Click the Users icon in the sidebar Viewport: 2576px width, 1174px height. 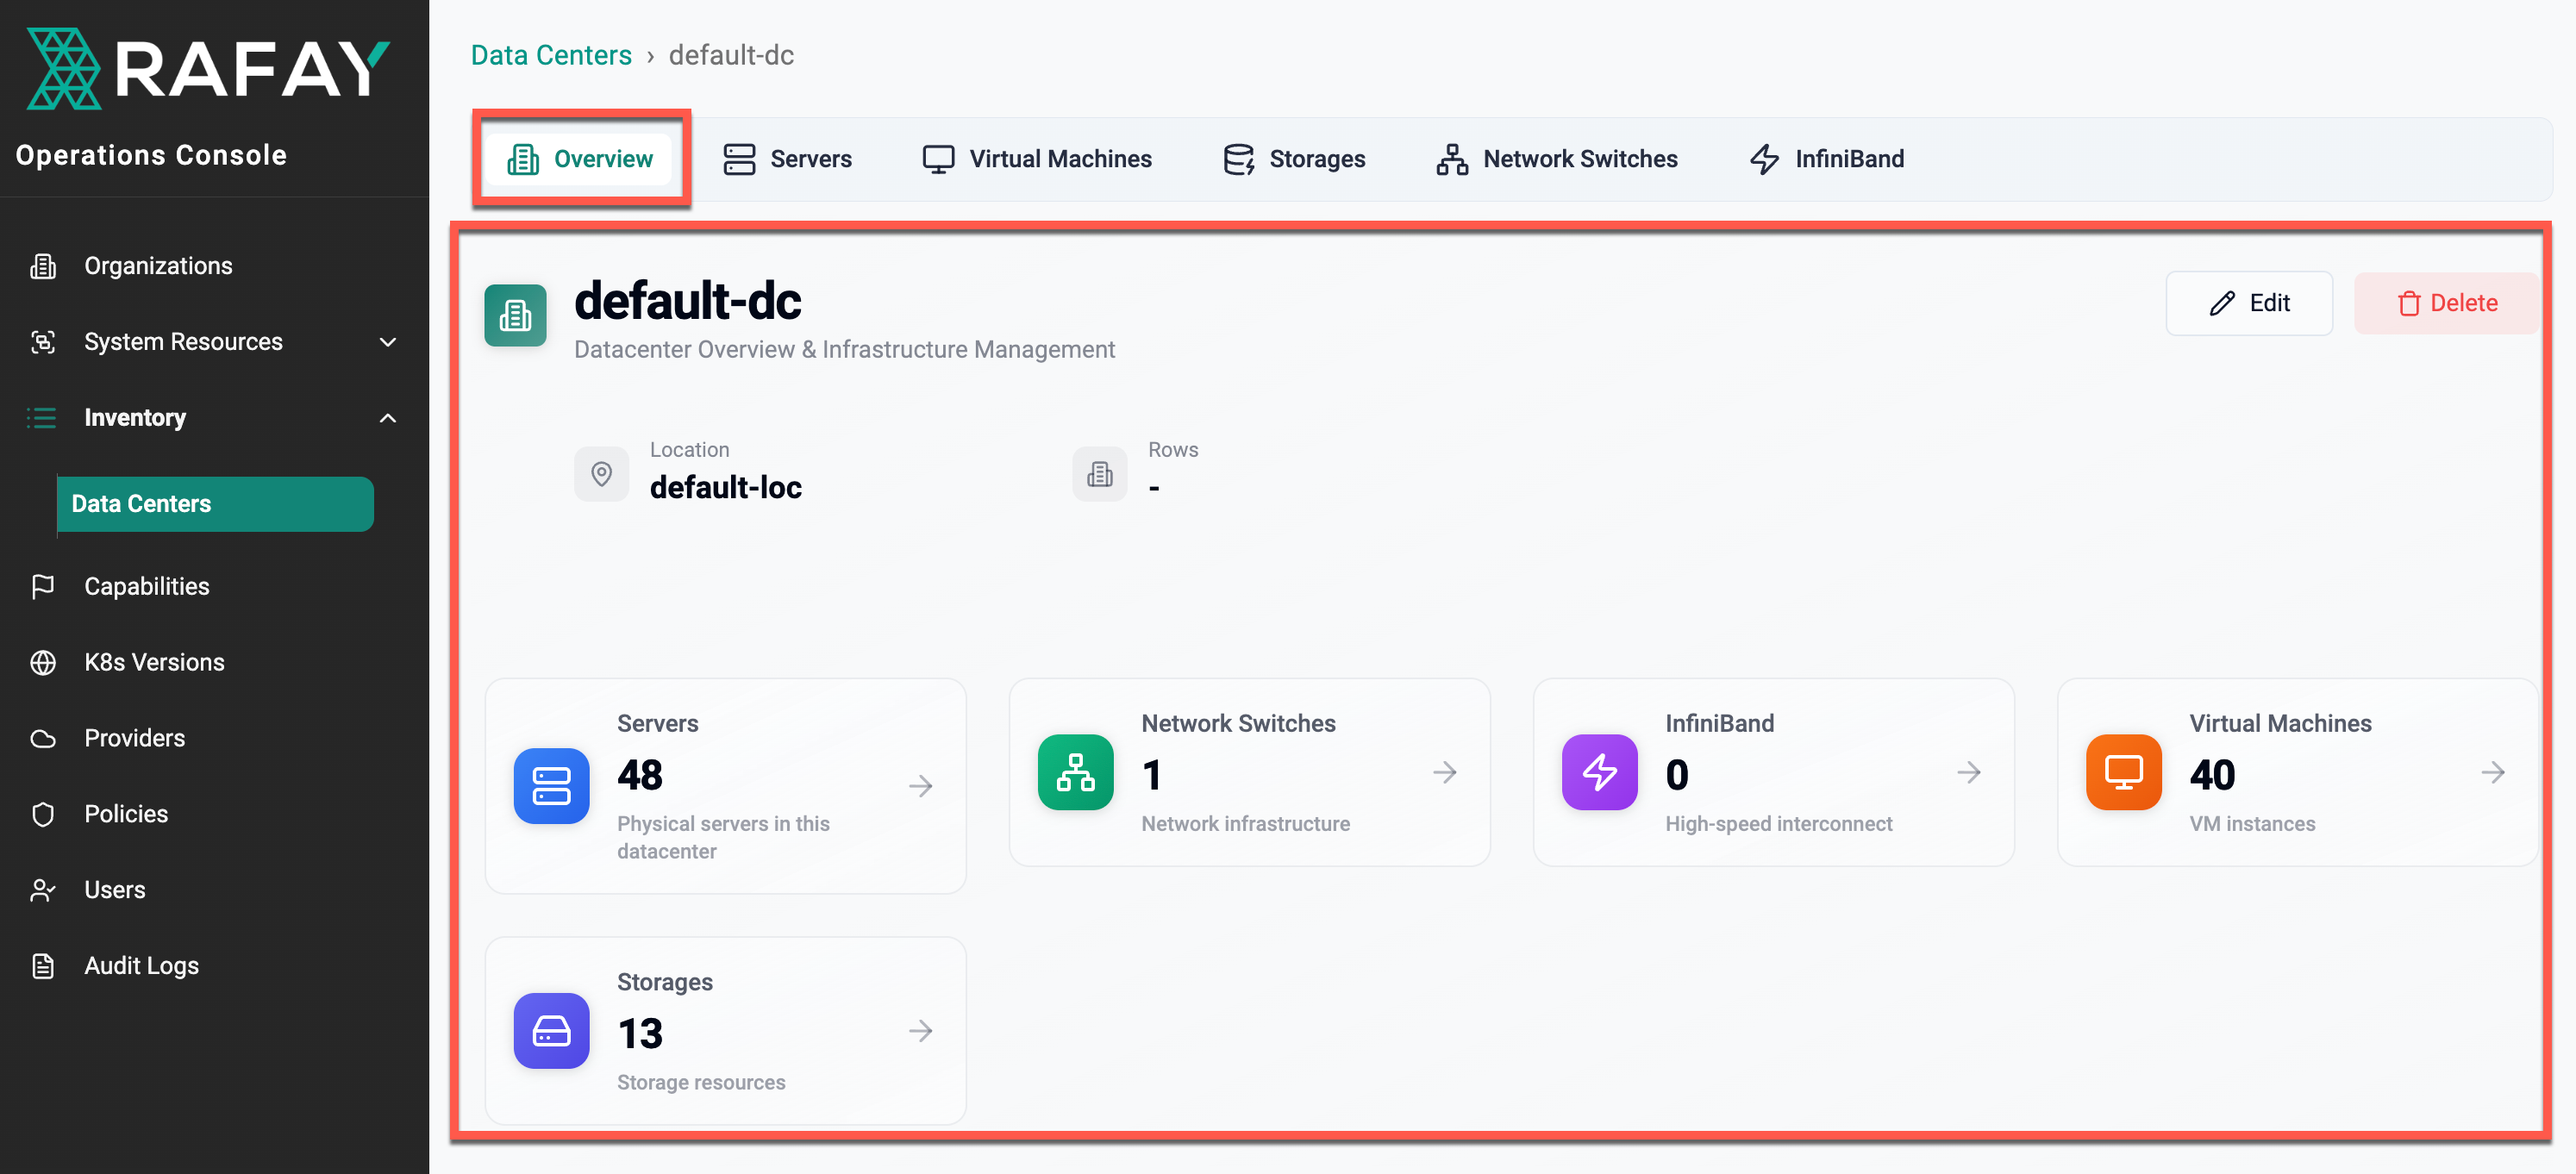click(x=43, y=889)
